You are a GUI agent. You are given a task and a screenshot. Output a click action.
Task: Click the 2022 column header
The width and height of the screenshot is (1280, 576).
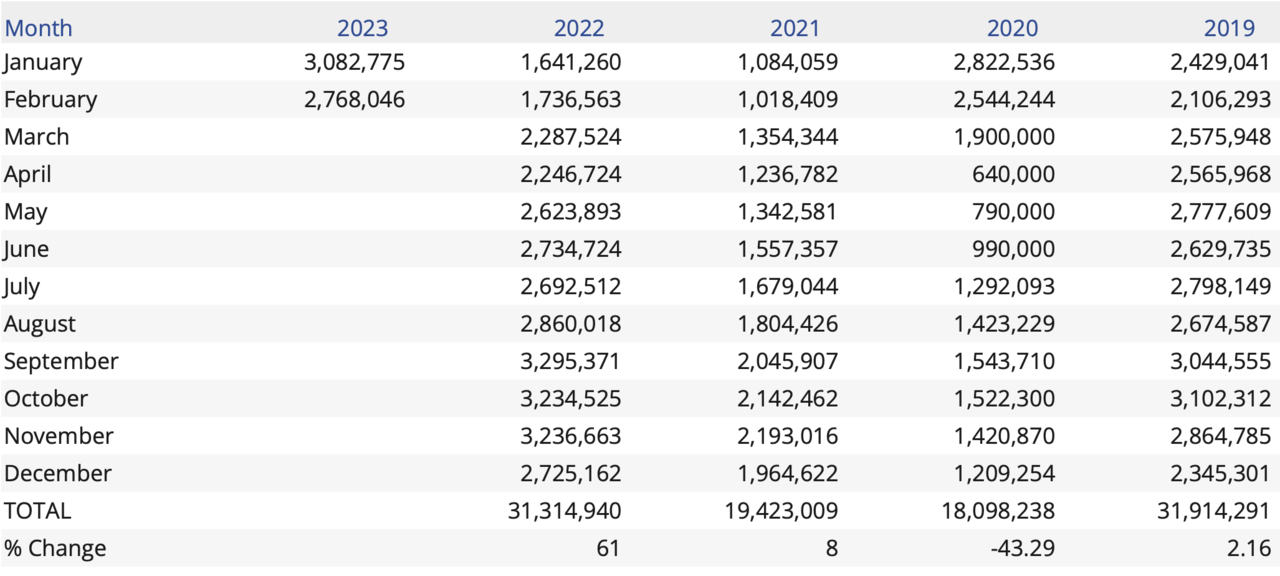[x=579, y=28]
